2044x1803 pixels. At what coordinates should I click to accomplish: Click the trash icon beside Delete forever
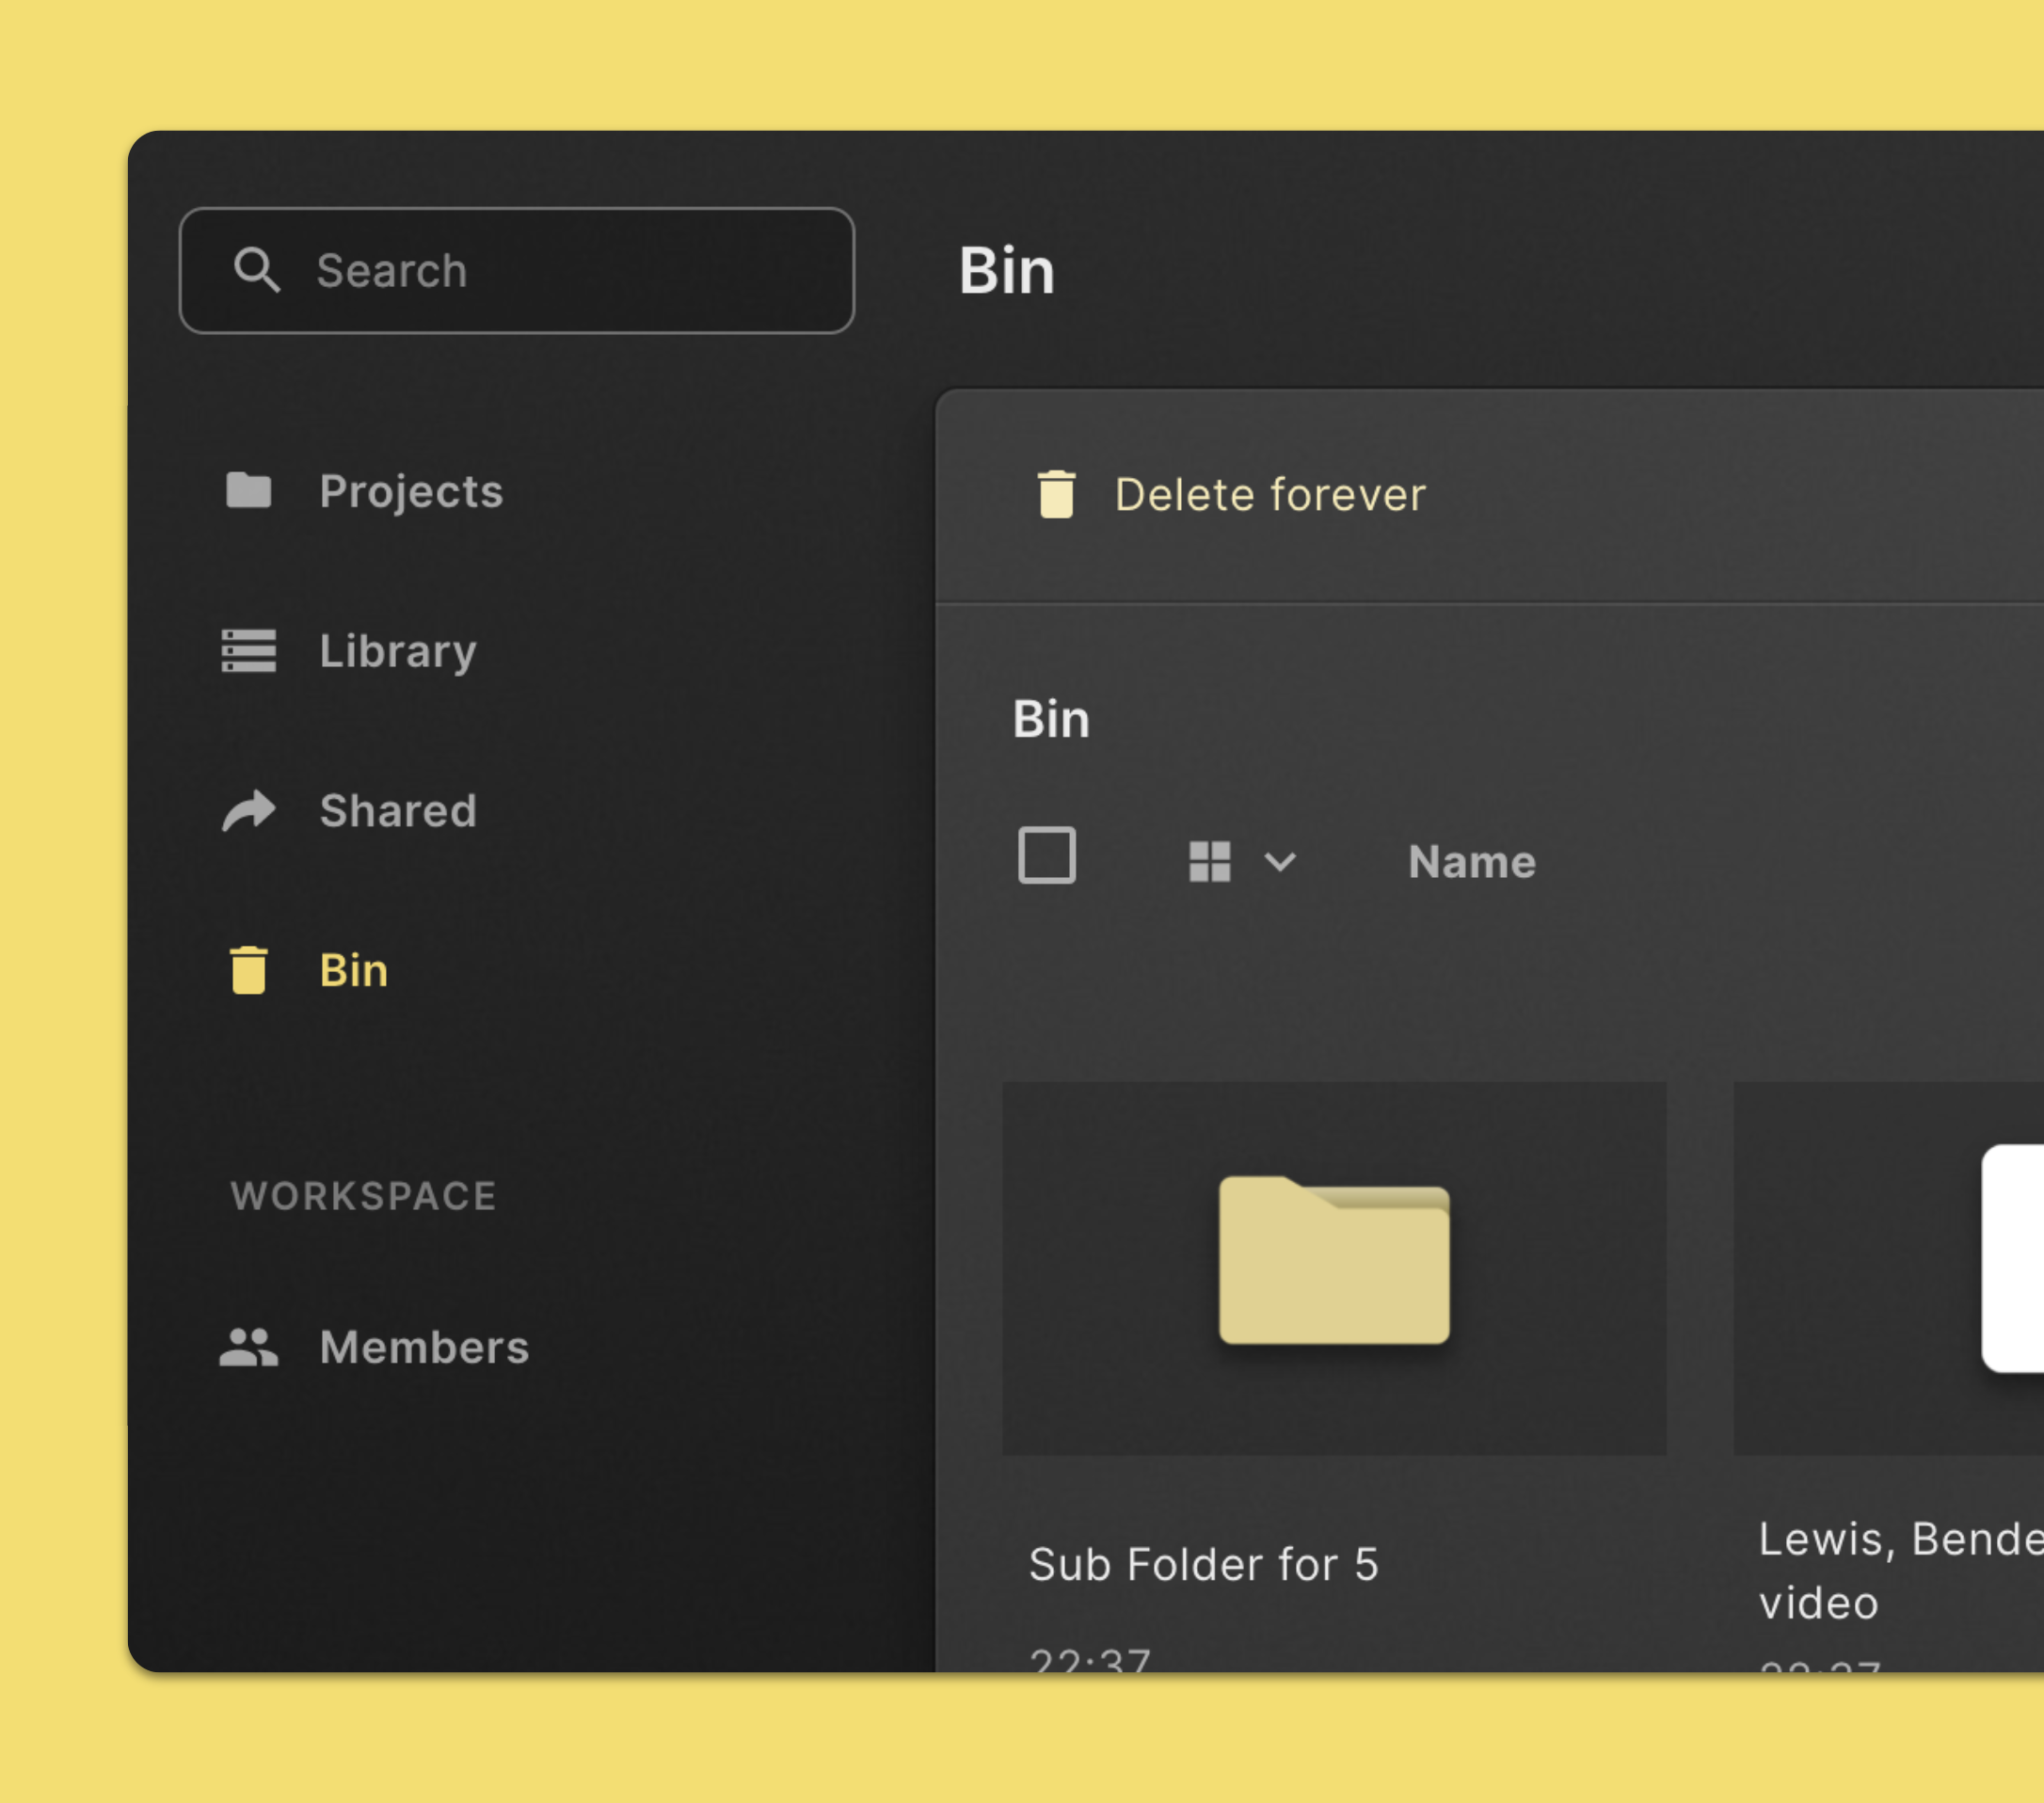coord(1056,494)
